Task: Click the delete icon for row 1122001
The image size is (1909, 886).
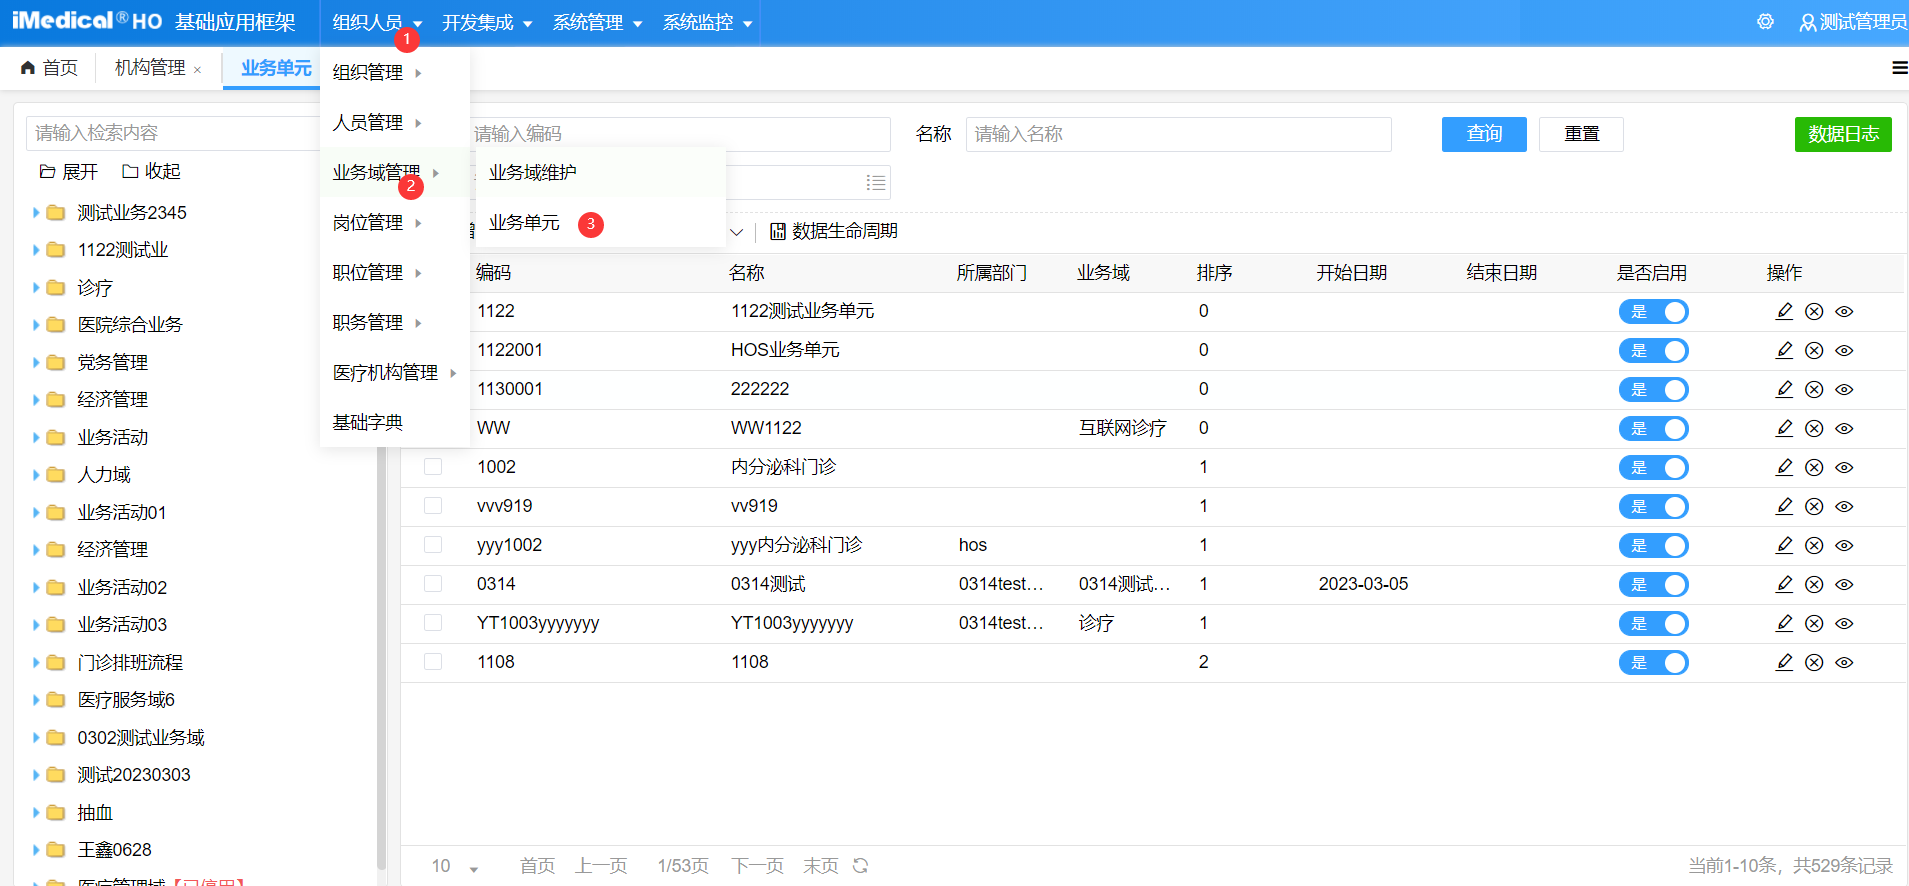Action: click(x=1814, y=350)
